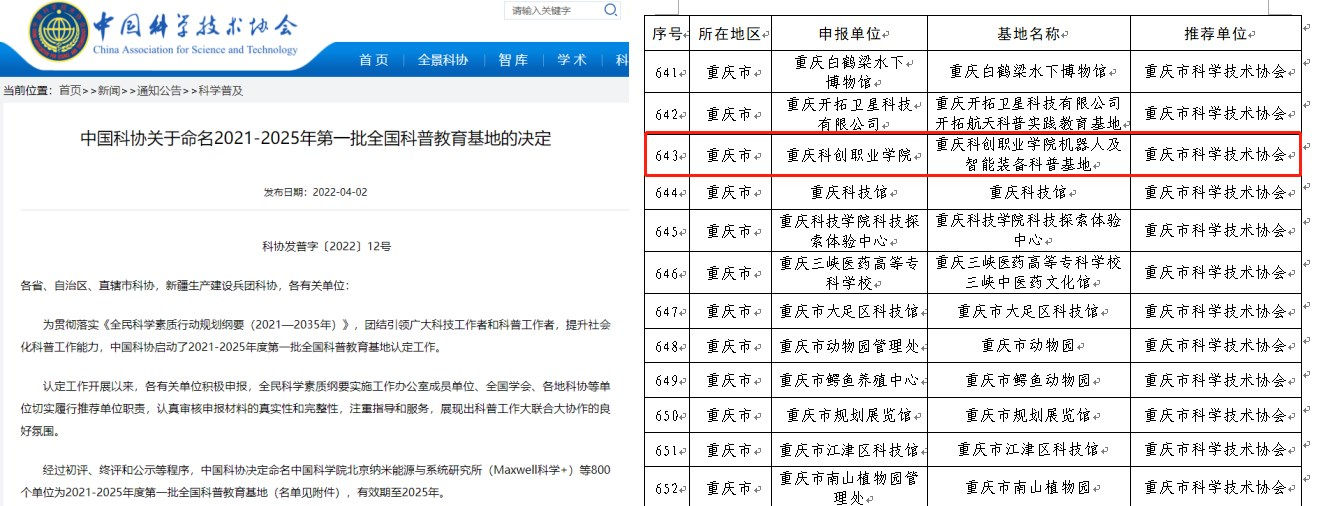Screen dimensions: 1327x506
Task: Select the 学术 navigation tab
Action: tap(571, 60)
